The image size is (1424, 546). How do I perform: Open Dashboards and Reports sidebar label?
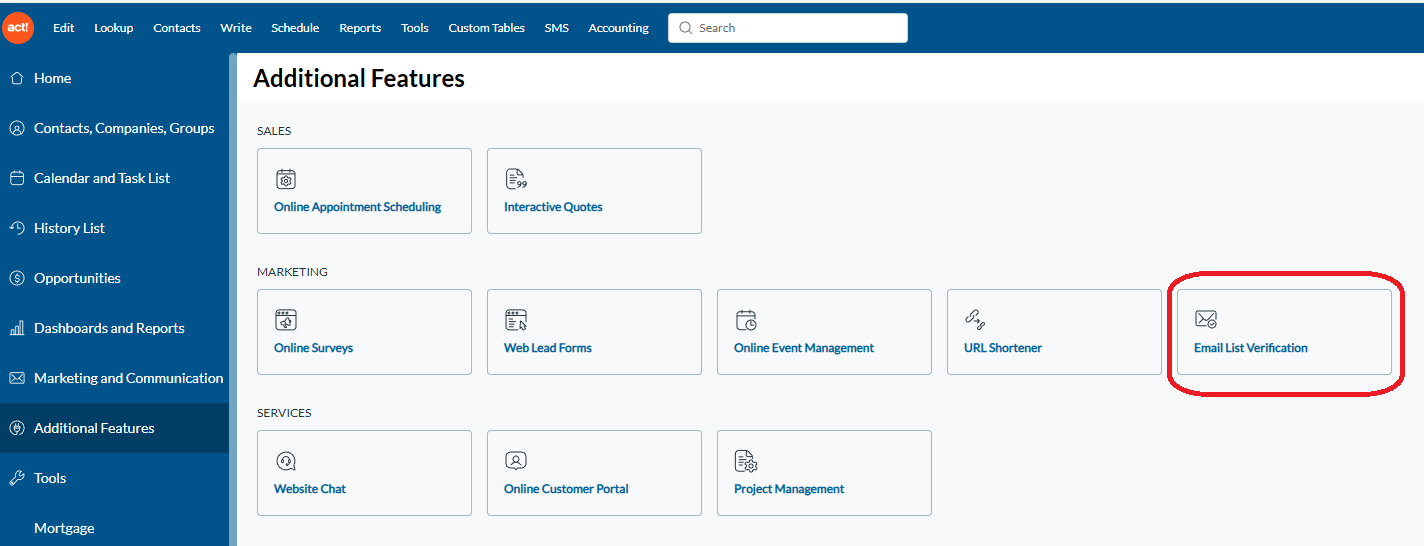point(109,328)
